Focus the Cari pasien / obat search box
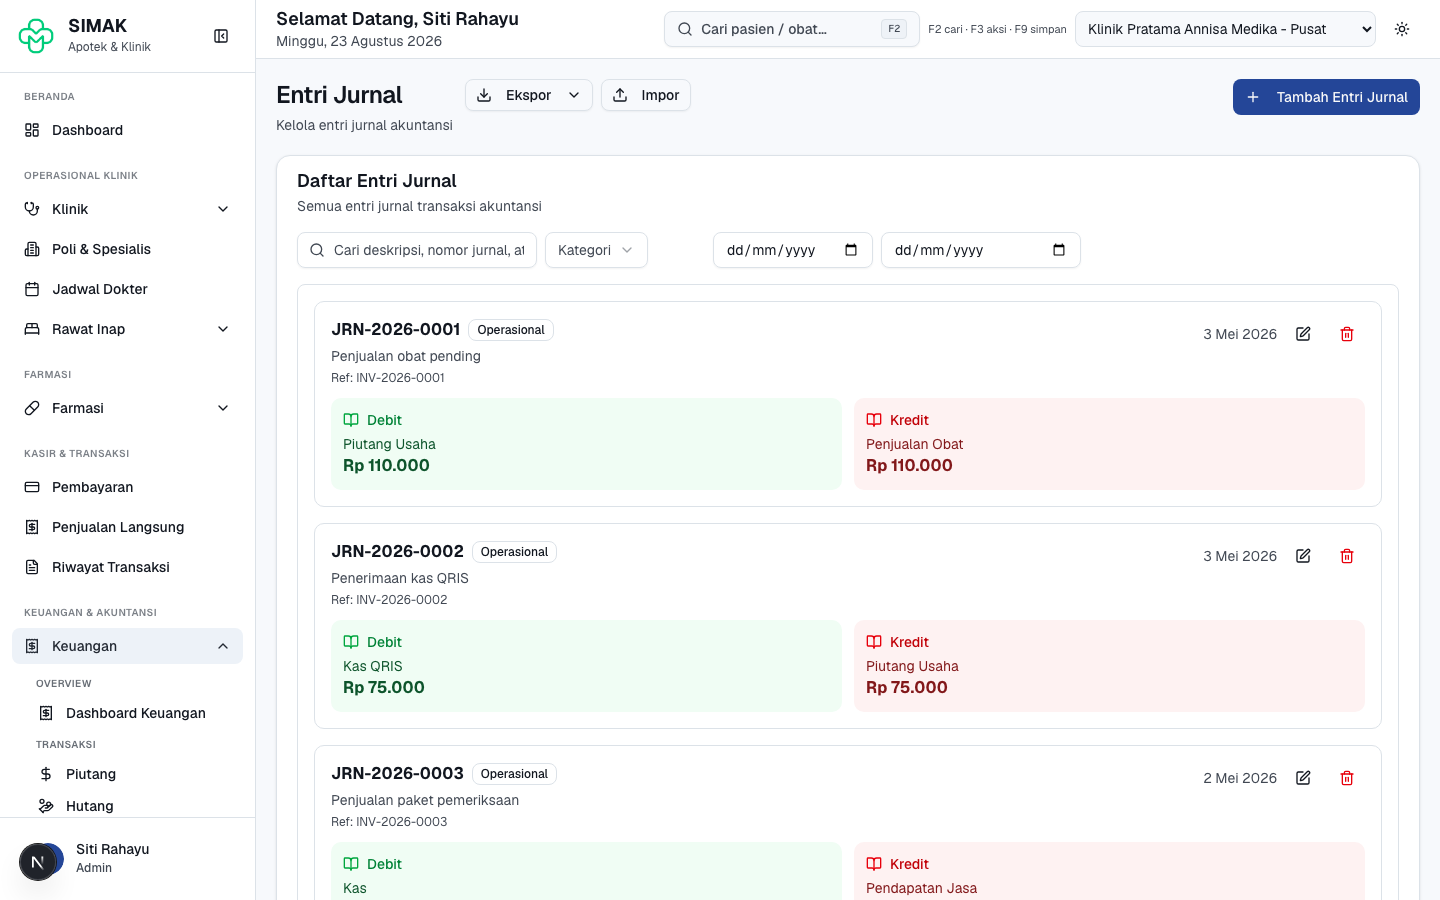This screenshot has height=900, width=1440. [791, 29]
